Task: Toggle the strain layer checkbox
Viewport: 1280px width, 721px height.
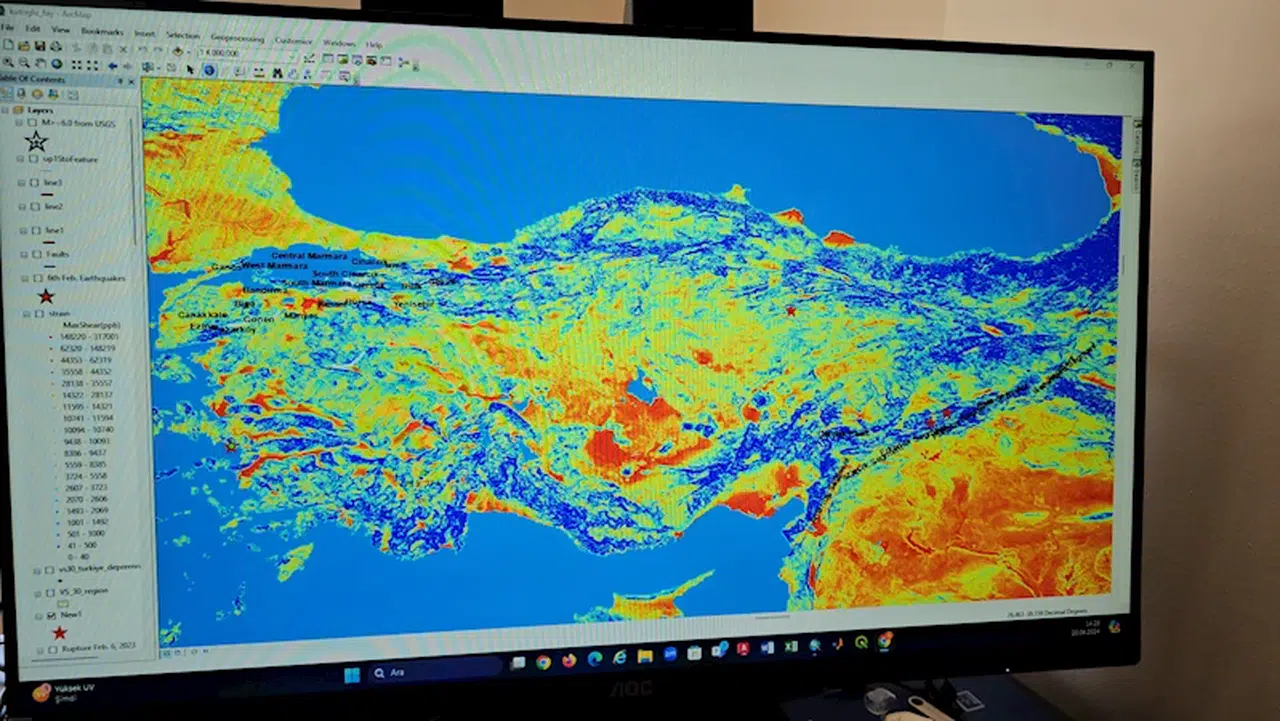Action: tap(37, 313)
